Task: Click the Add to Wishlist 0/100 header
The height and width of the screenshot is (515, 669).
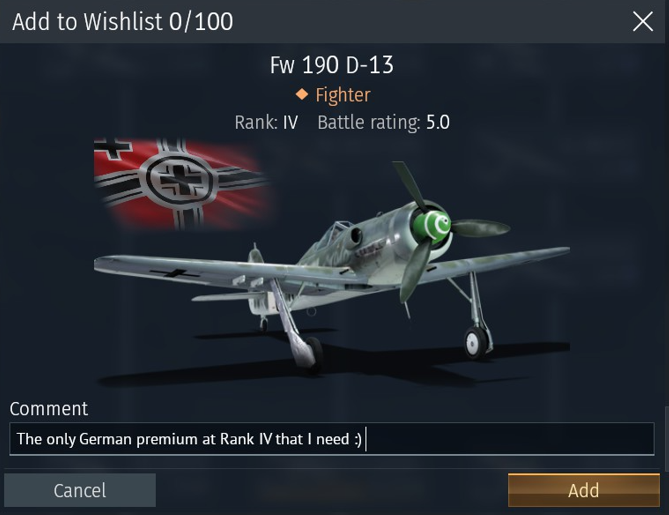Action: pos(122,22)
